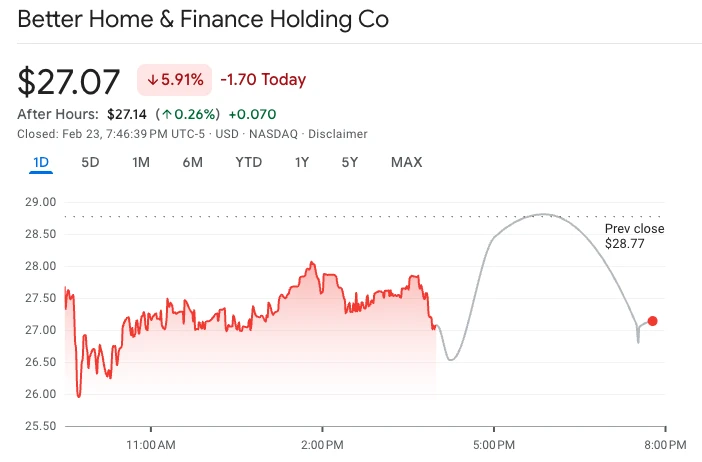Click the red after-hours price dot
The image size is (702, 462).
[652, 321]
